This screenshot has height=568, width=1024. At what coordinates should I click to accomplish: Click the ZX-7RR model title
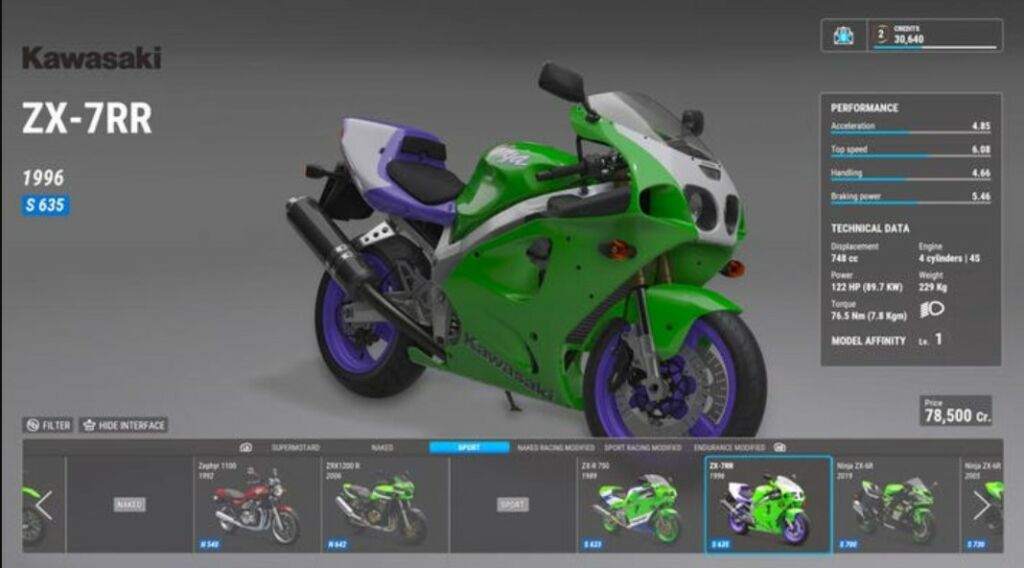87,118
